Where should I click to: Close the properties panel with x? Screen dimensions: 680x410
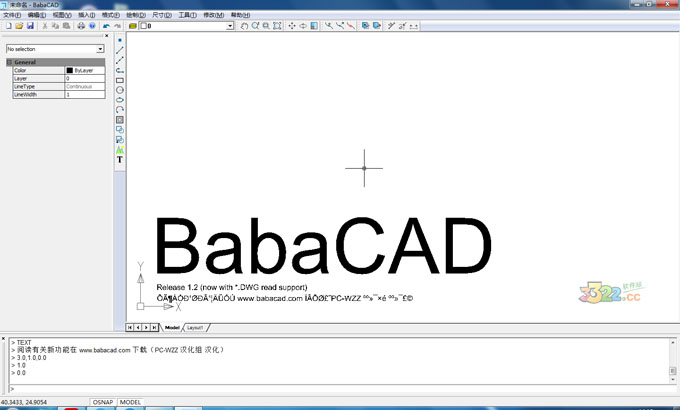107,36
